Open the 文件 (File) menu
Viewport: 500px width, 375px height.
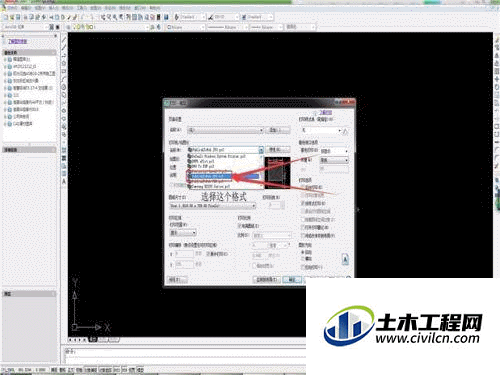pos(13,7)
